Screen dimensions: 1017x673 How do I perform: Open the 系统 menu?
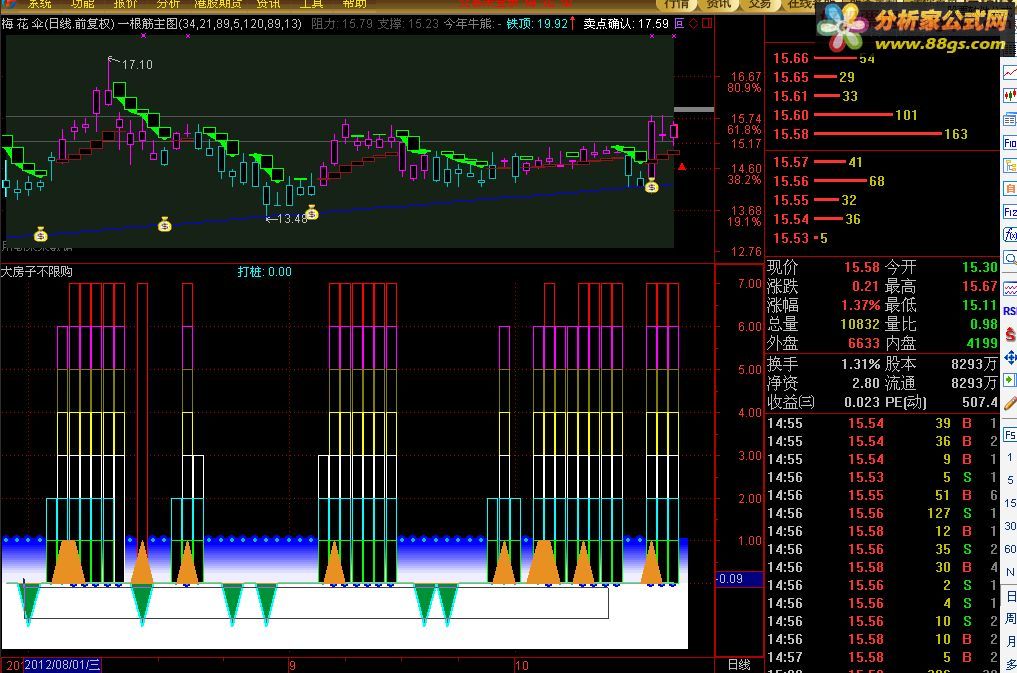tap(40, 4)
